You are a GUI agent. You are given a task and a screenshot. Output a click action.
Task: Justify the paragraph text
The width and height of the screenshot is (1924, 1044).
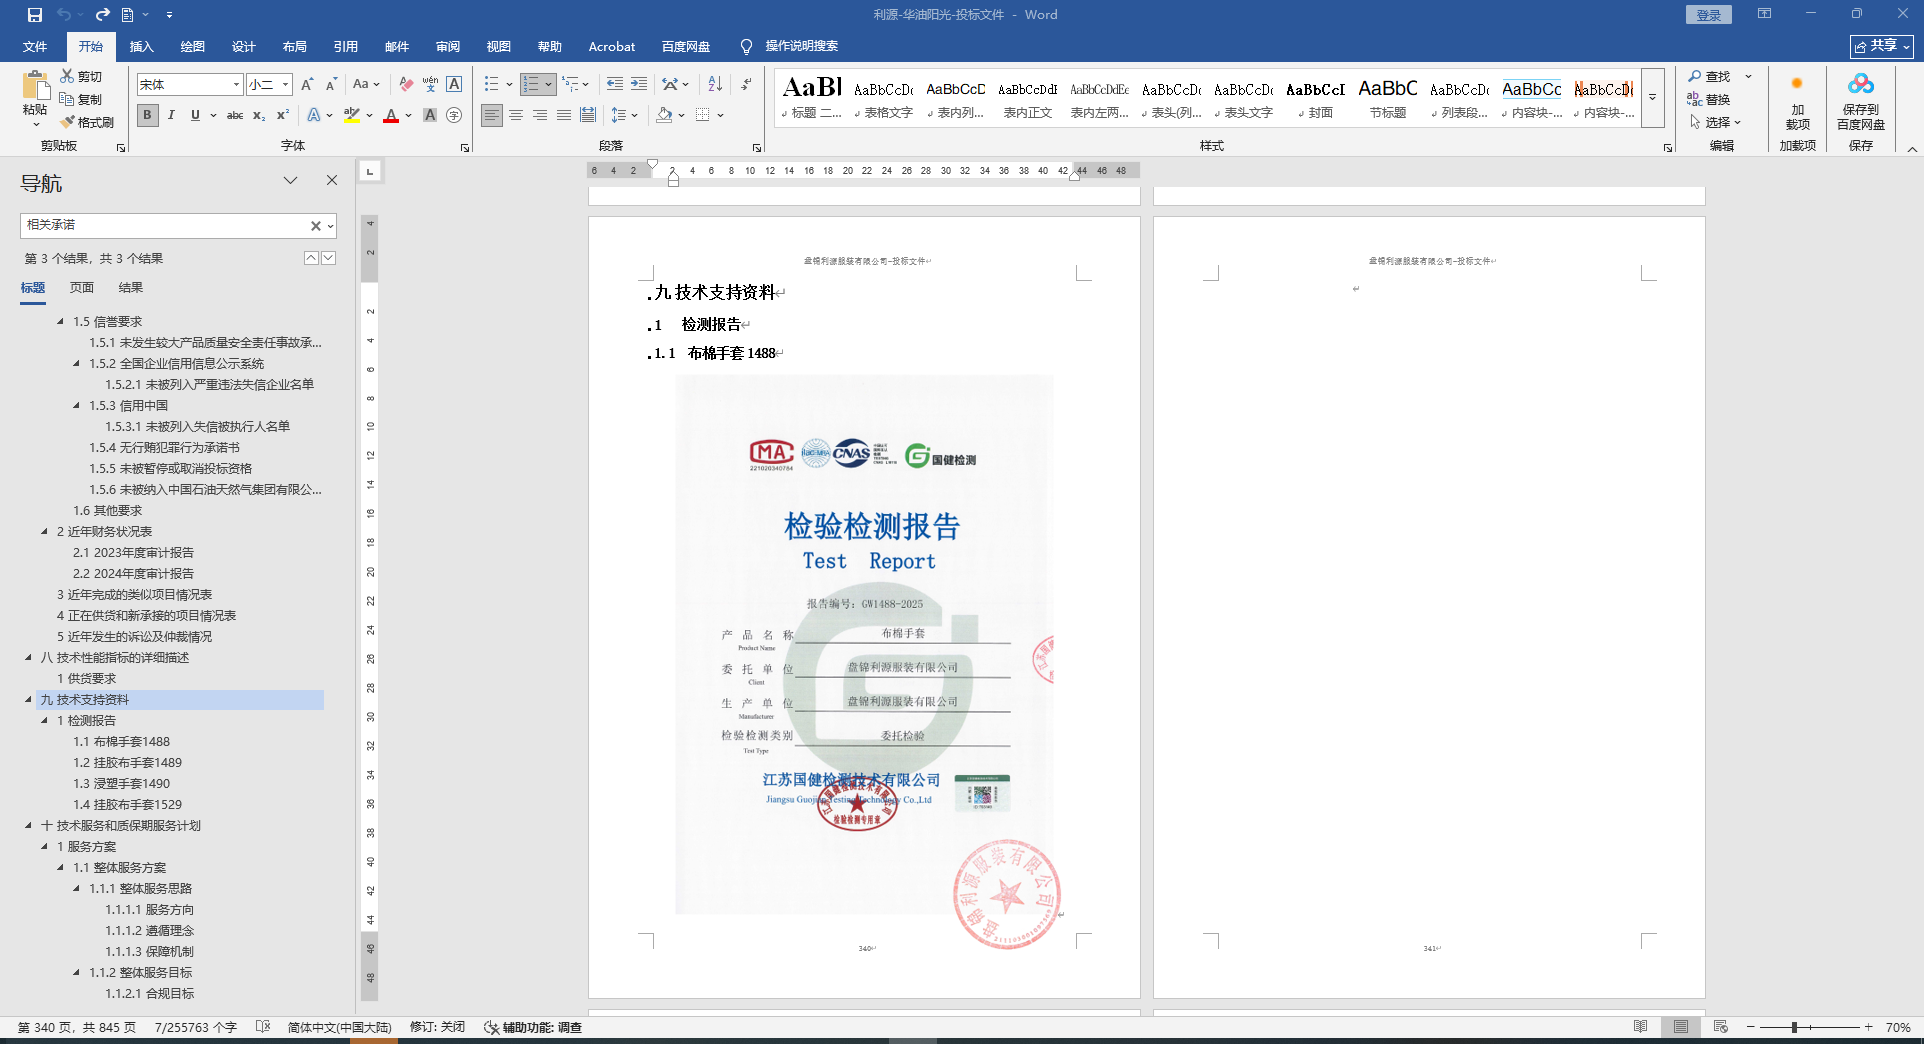[564, 115]
